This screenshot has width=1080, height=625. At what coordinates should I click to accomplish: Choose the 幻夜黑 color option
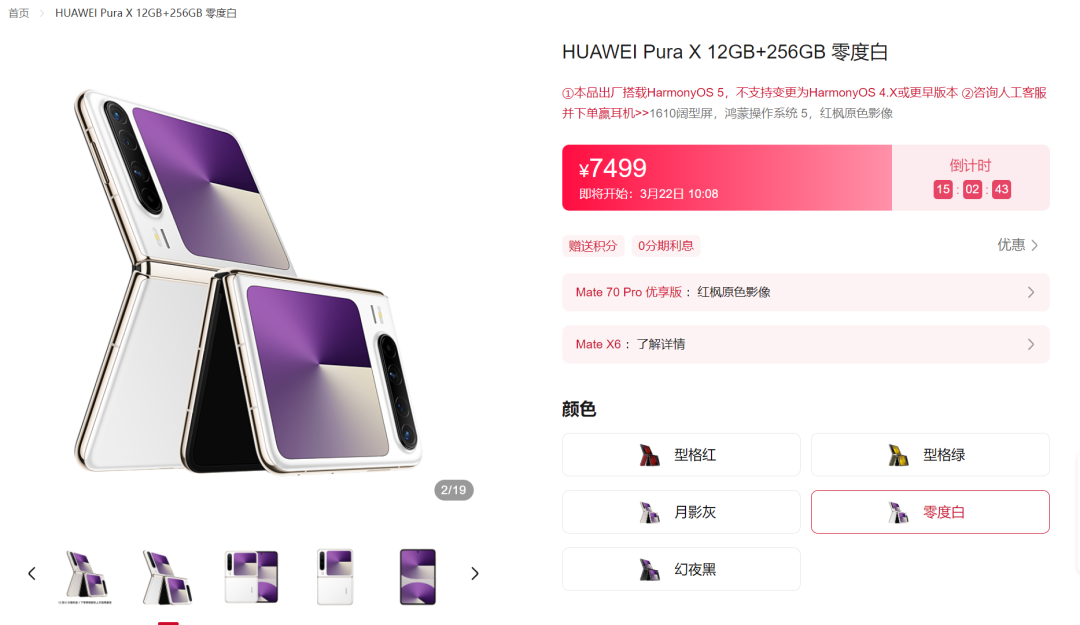coord(681,569)
